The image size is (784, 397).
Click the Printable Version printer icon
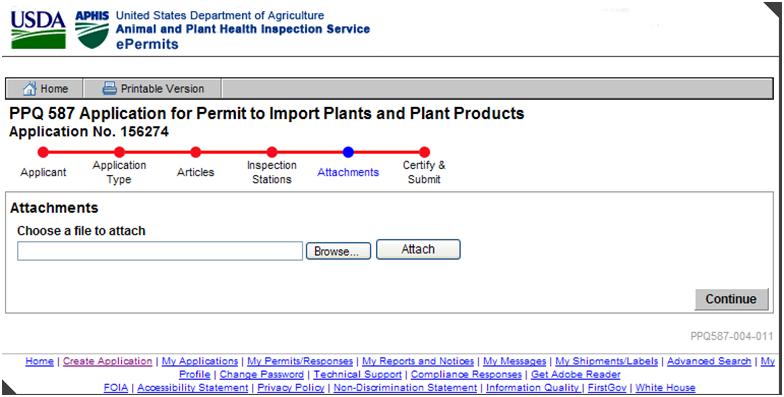pos(110,88)
